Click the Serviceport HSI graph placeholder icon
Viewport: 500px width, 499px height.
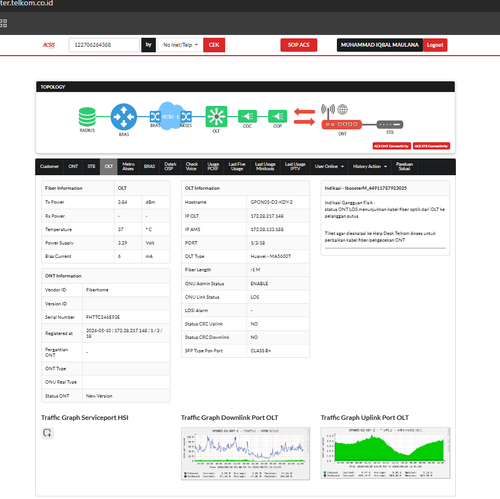47,433
